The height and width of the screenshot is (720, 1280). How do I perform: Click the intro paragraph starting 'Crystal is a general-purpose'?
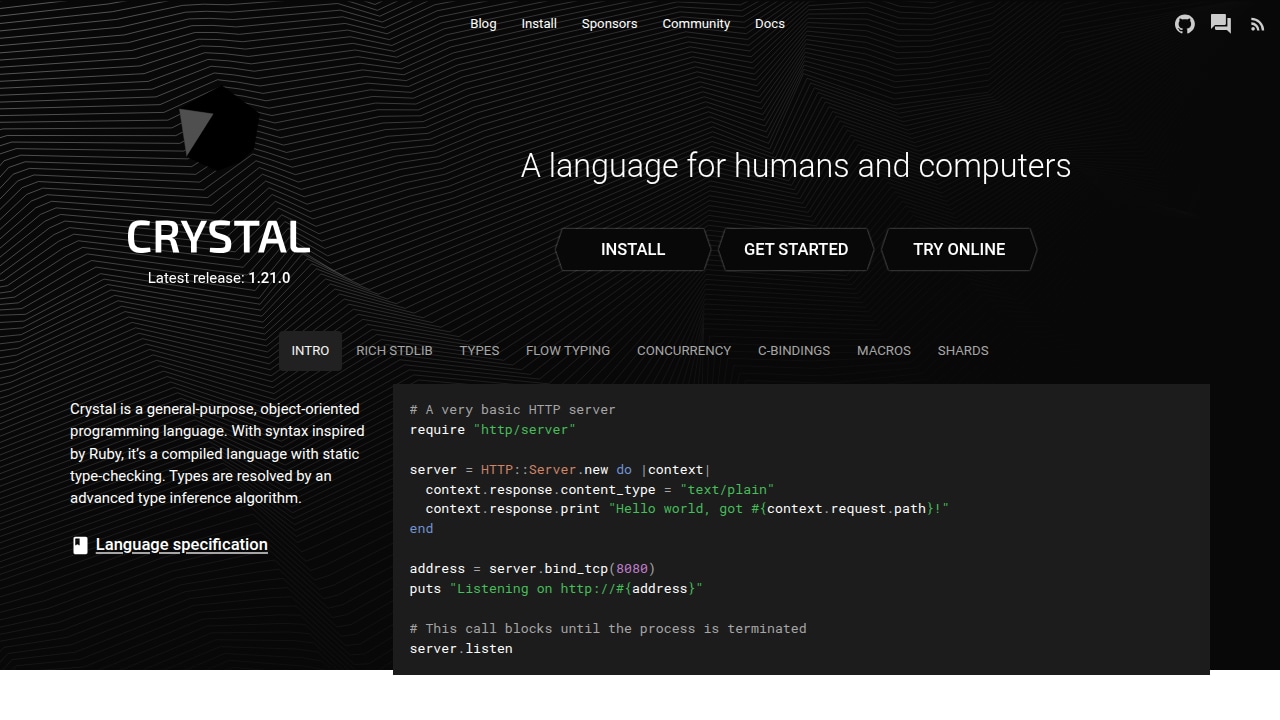tap(218, 454)
